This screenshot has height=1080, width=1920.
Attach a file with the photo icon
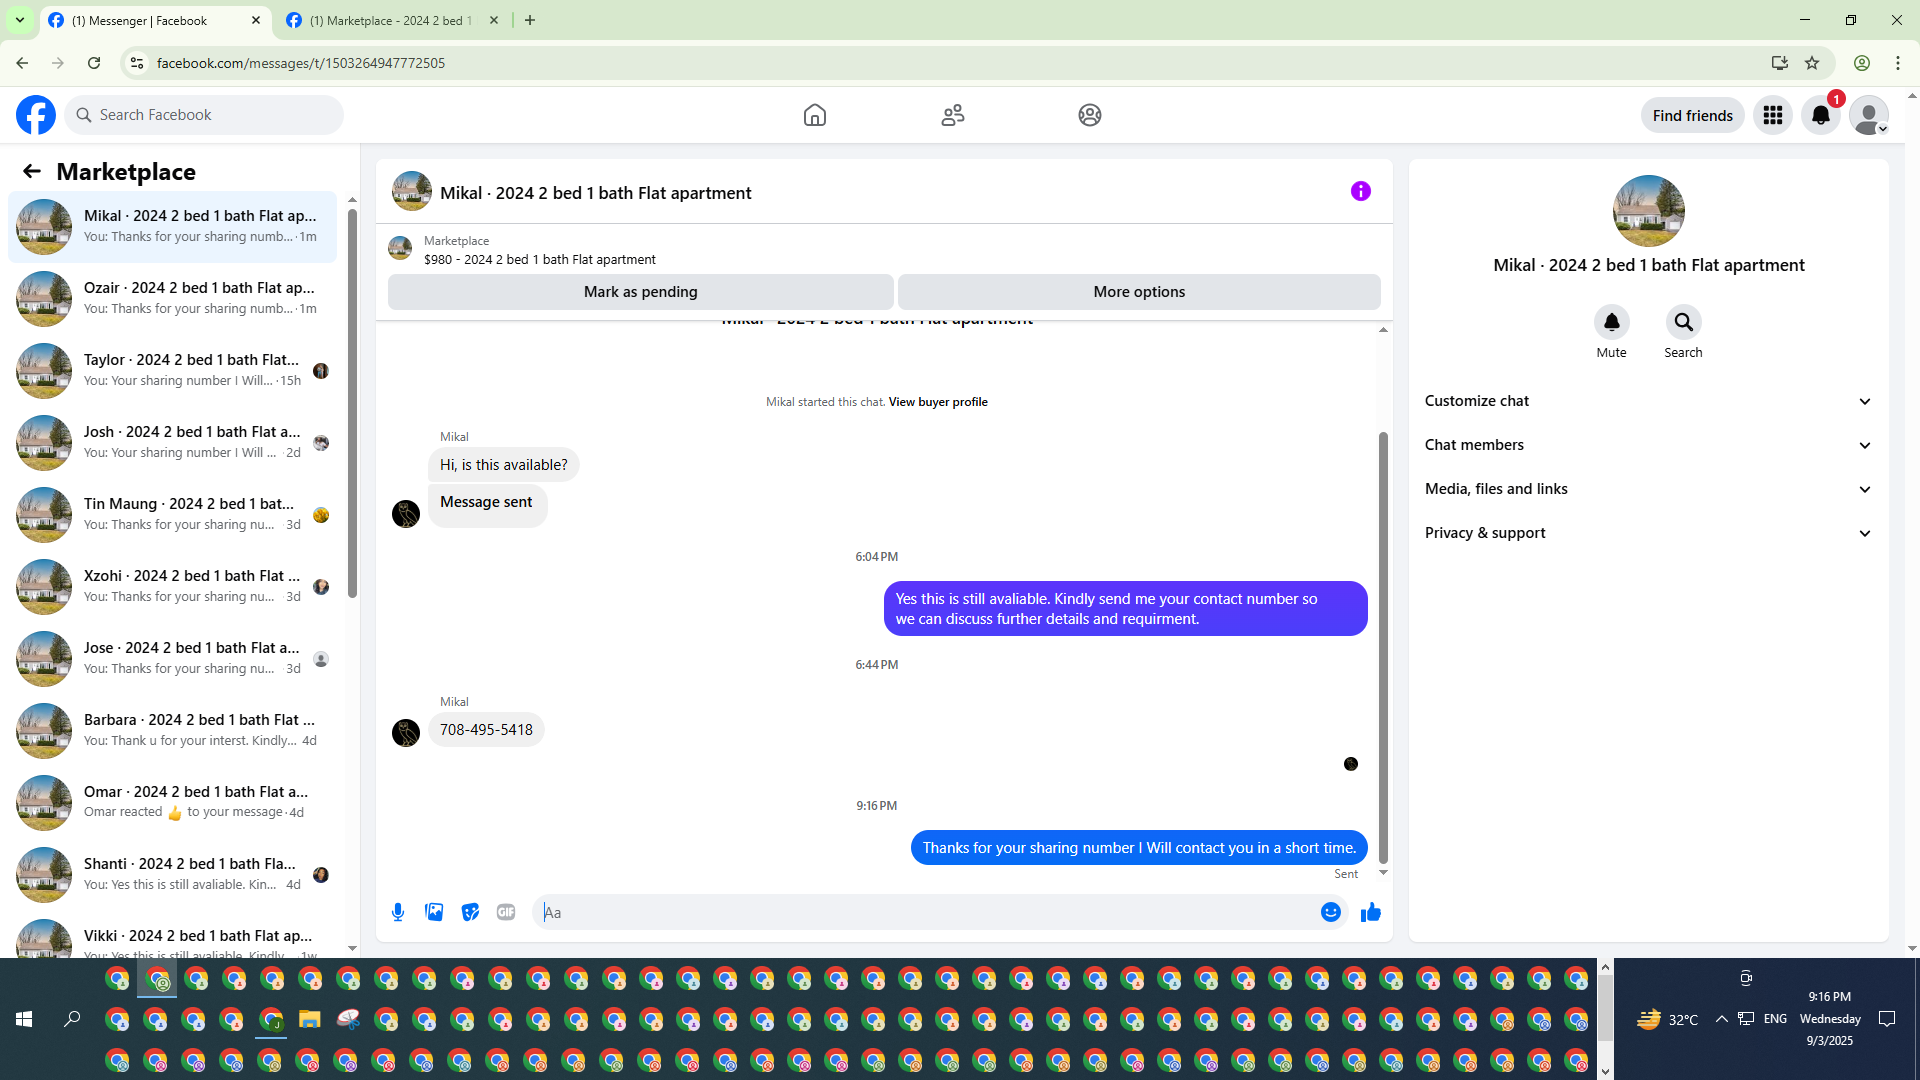(434, 912)
